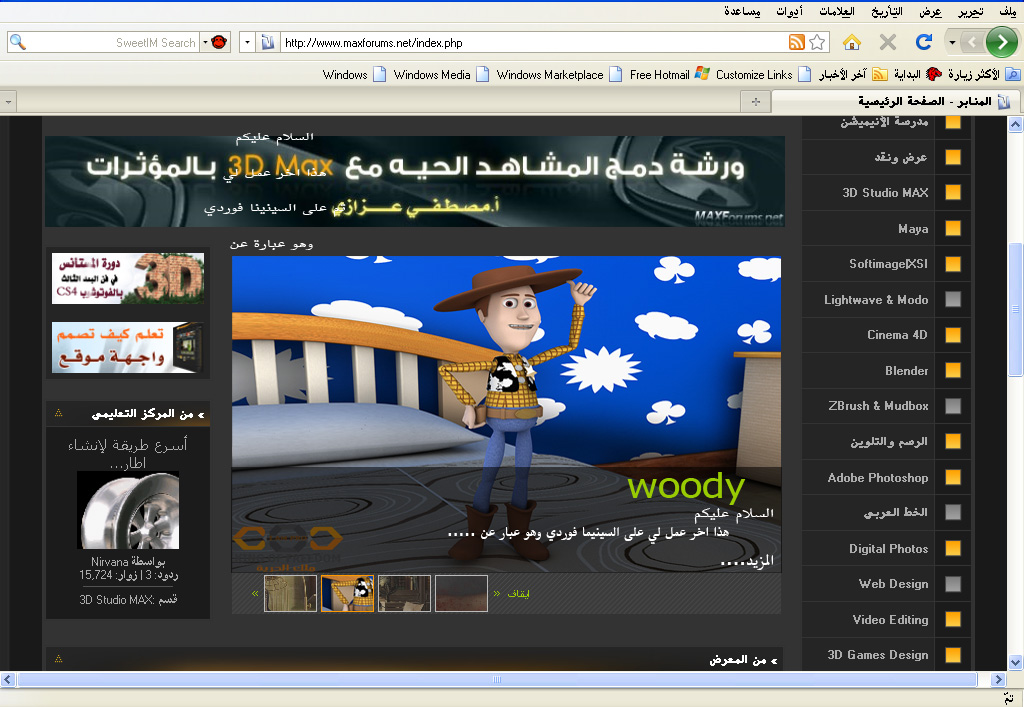Click the yellow square beside Maya

pyautogui.click(x=953, y=228)
